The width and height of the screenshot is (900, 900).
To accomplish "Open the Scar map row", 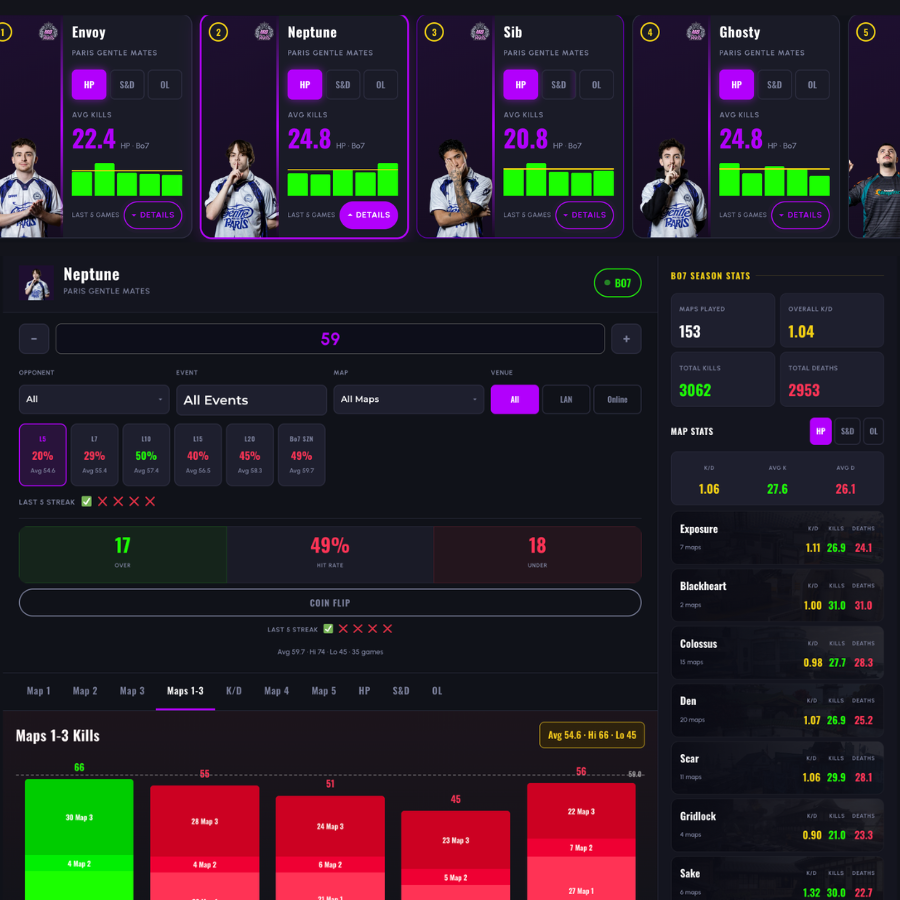I will coord(777,767).
